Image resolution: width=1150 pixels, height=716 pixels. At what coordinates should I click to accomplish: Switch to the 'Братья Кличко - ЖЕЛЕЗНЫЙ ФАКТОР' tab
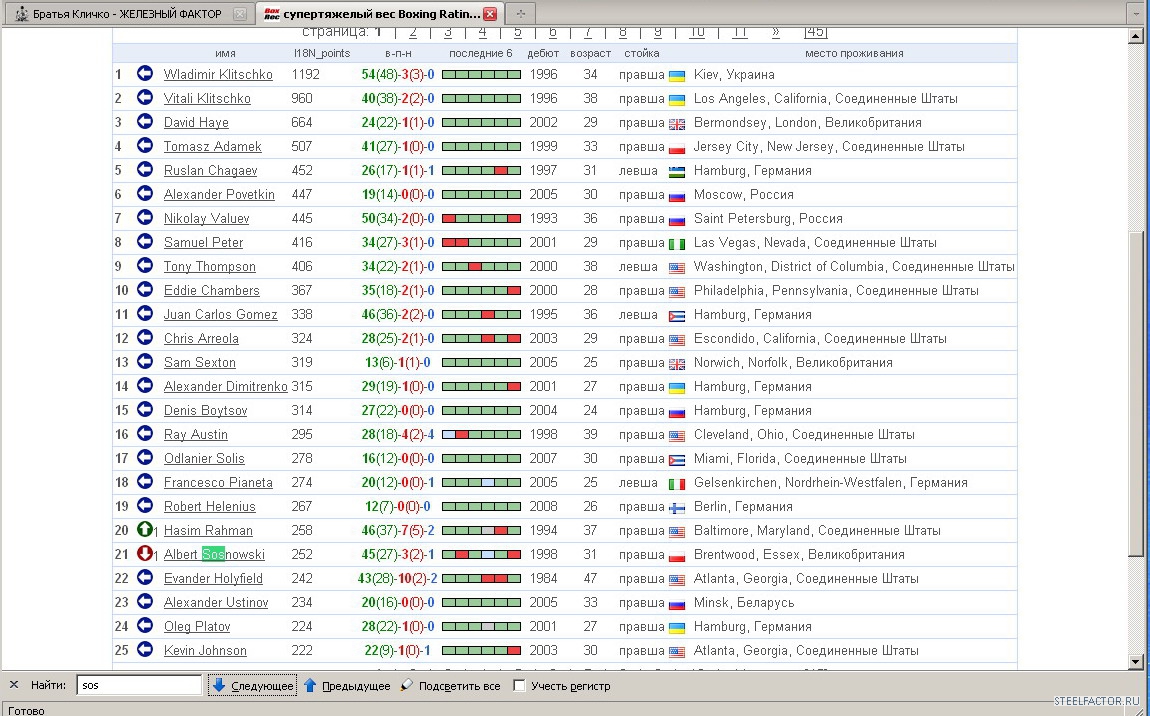point(125,14)
